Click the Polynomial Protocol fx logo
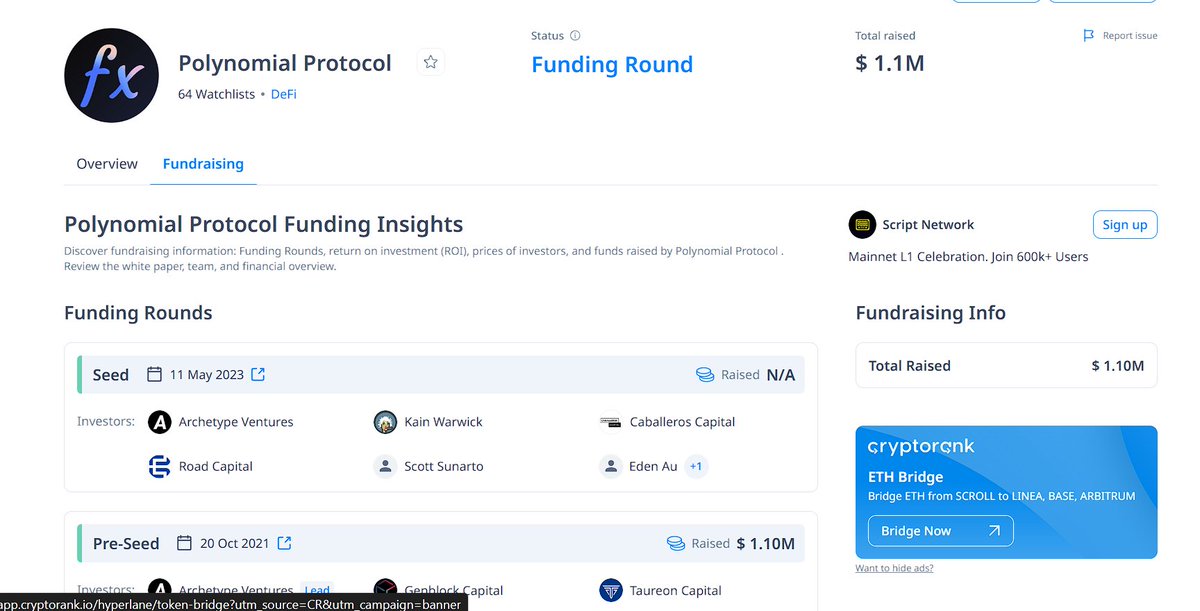Image resolution: width=1200 pixels, height=611 pixels. [x=111, y=75]
